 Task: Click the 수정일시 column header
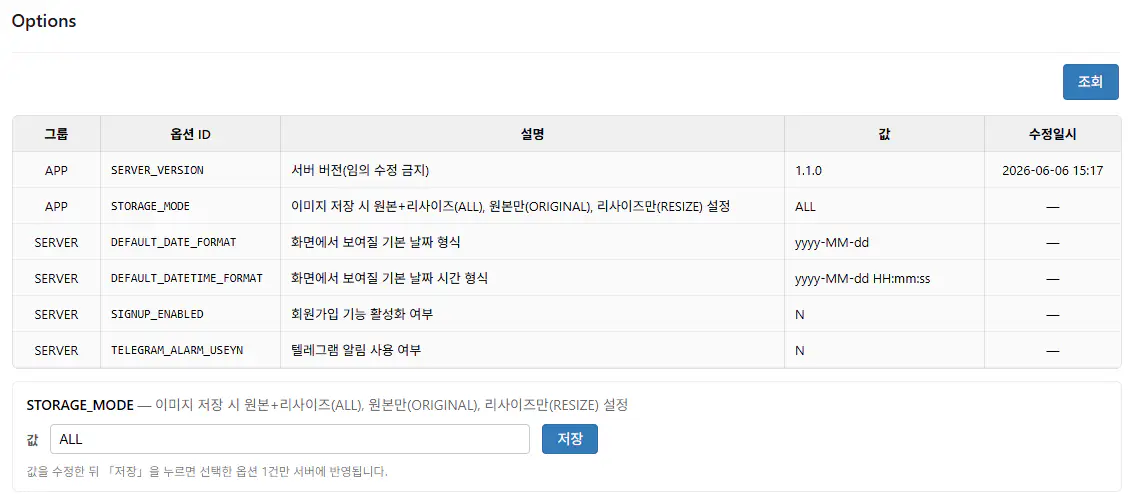point(1052,134)
